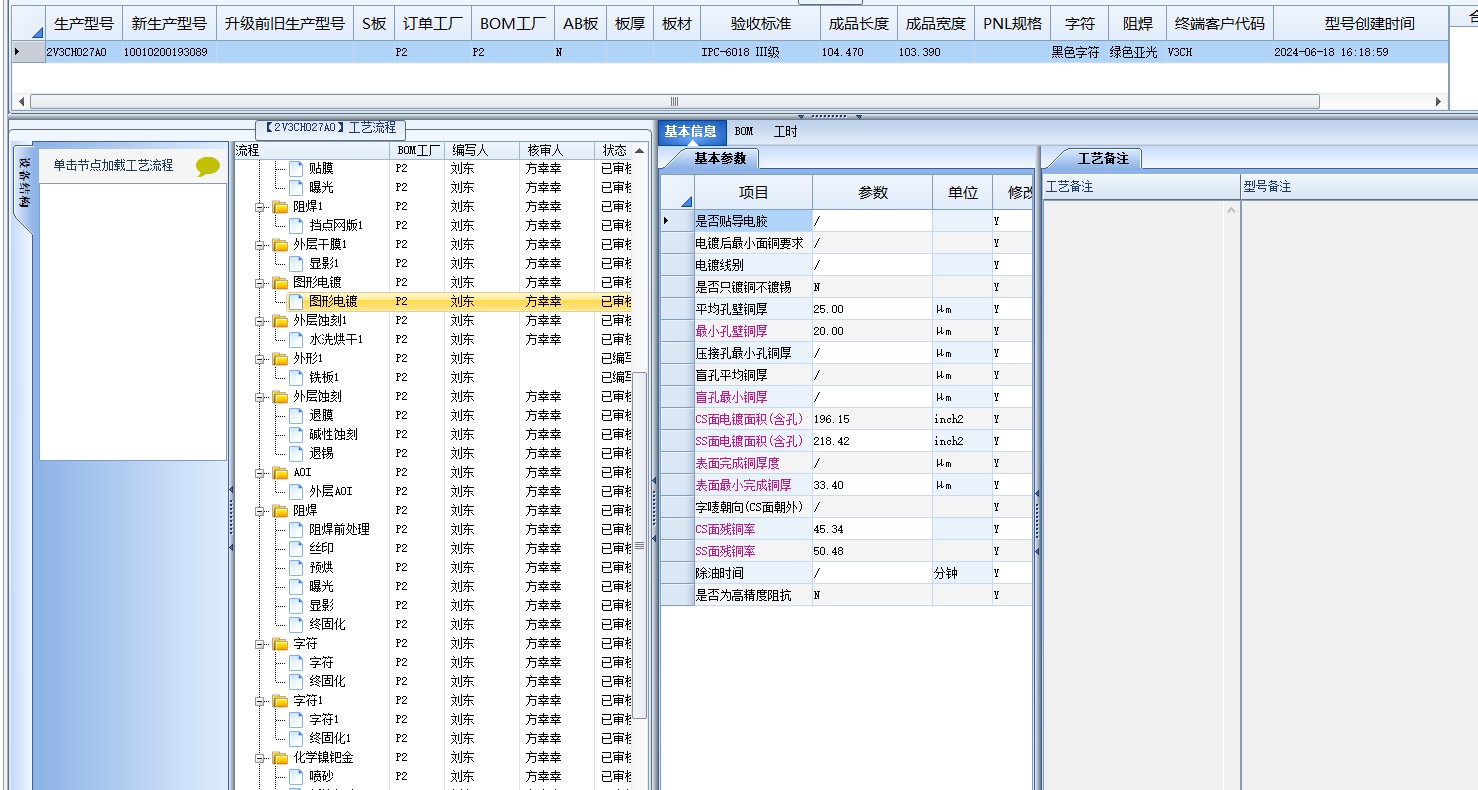Collapse the 阻焊 folder node

[260, 511]
